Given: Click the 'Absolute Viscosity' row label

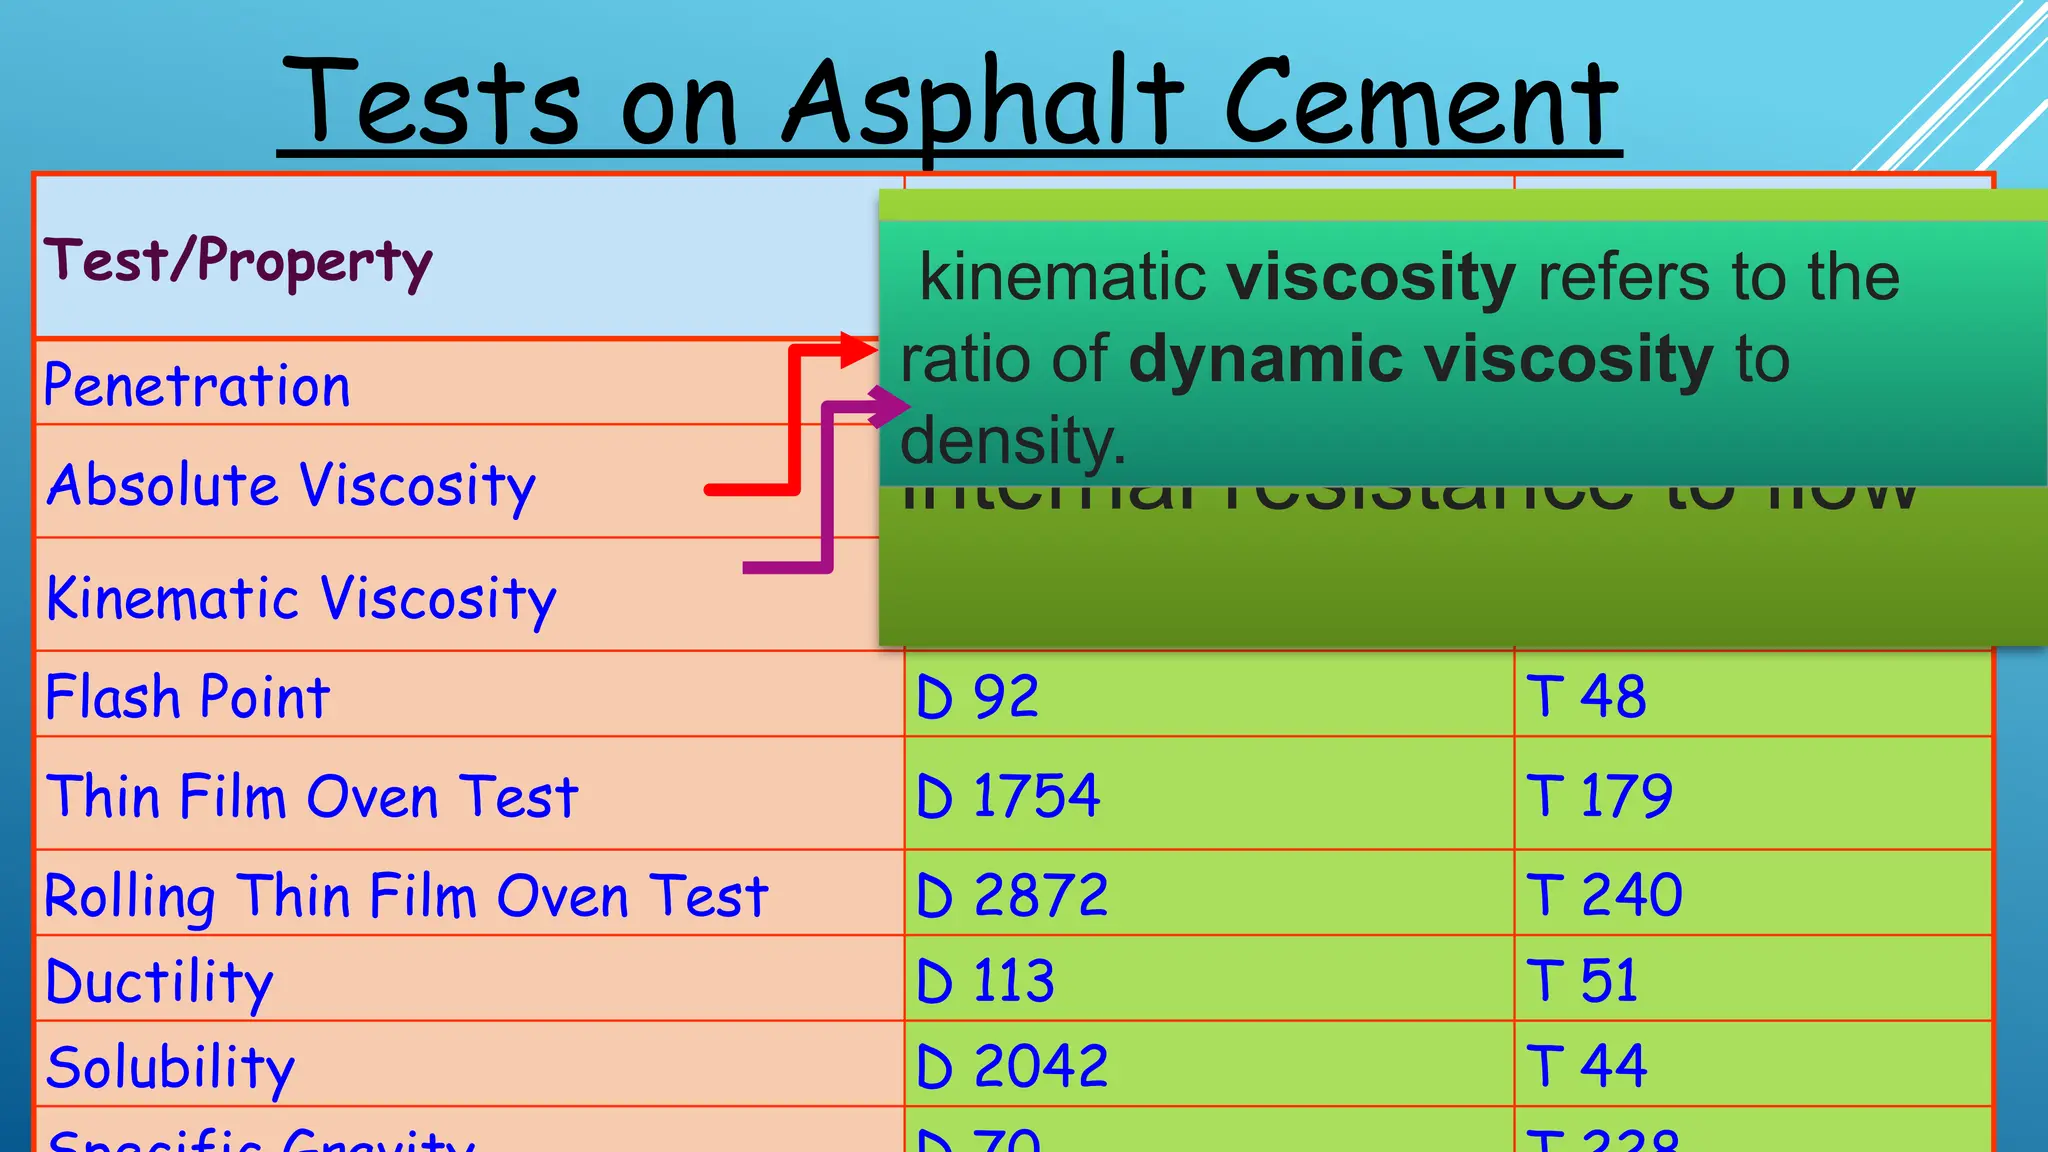Looking at the screenshot, I should point(291,487).
